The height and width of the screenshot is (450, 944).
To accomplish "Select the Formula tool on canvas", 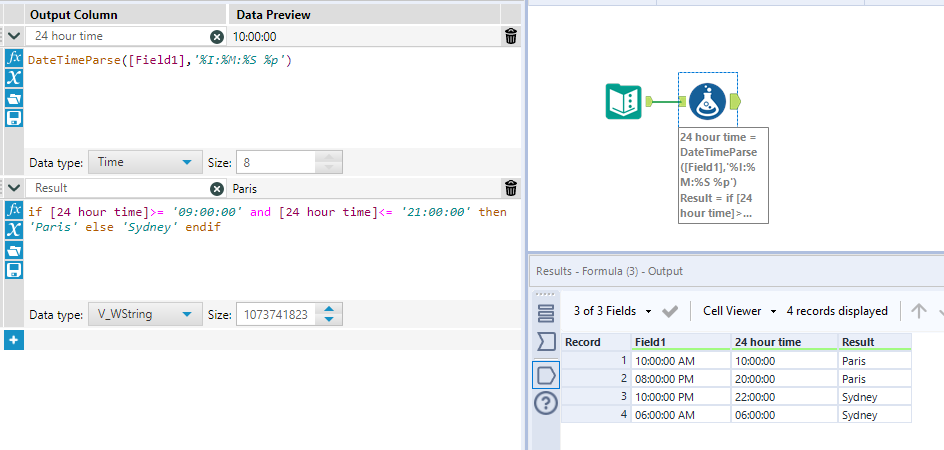I will coord(707,101).
